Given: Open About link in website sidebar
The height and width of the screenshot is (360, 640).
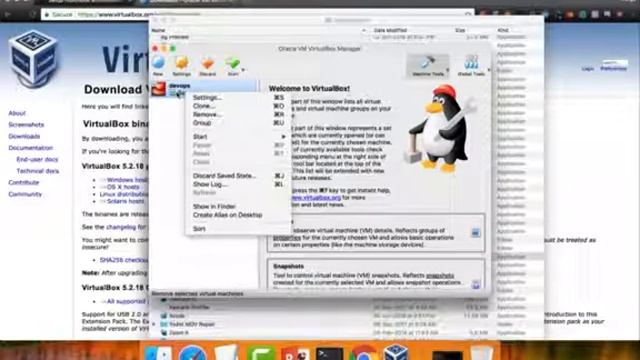Looking at the screenshot, I should 17,113.
